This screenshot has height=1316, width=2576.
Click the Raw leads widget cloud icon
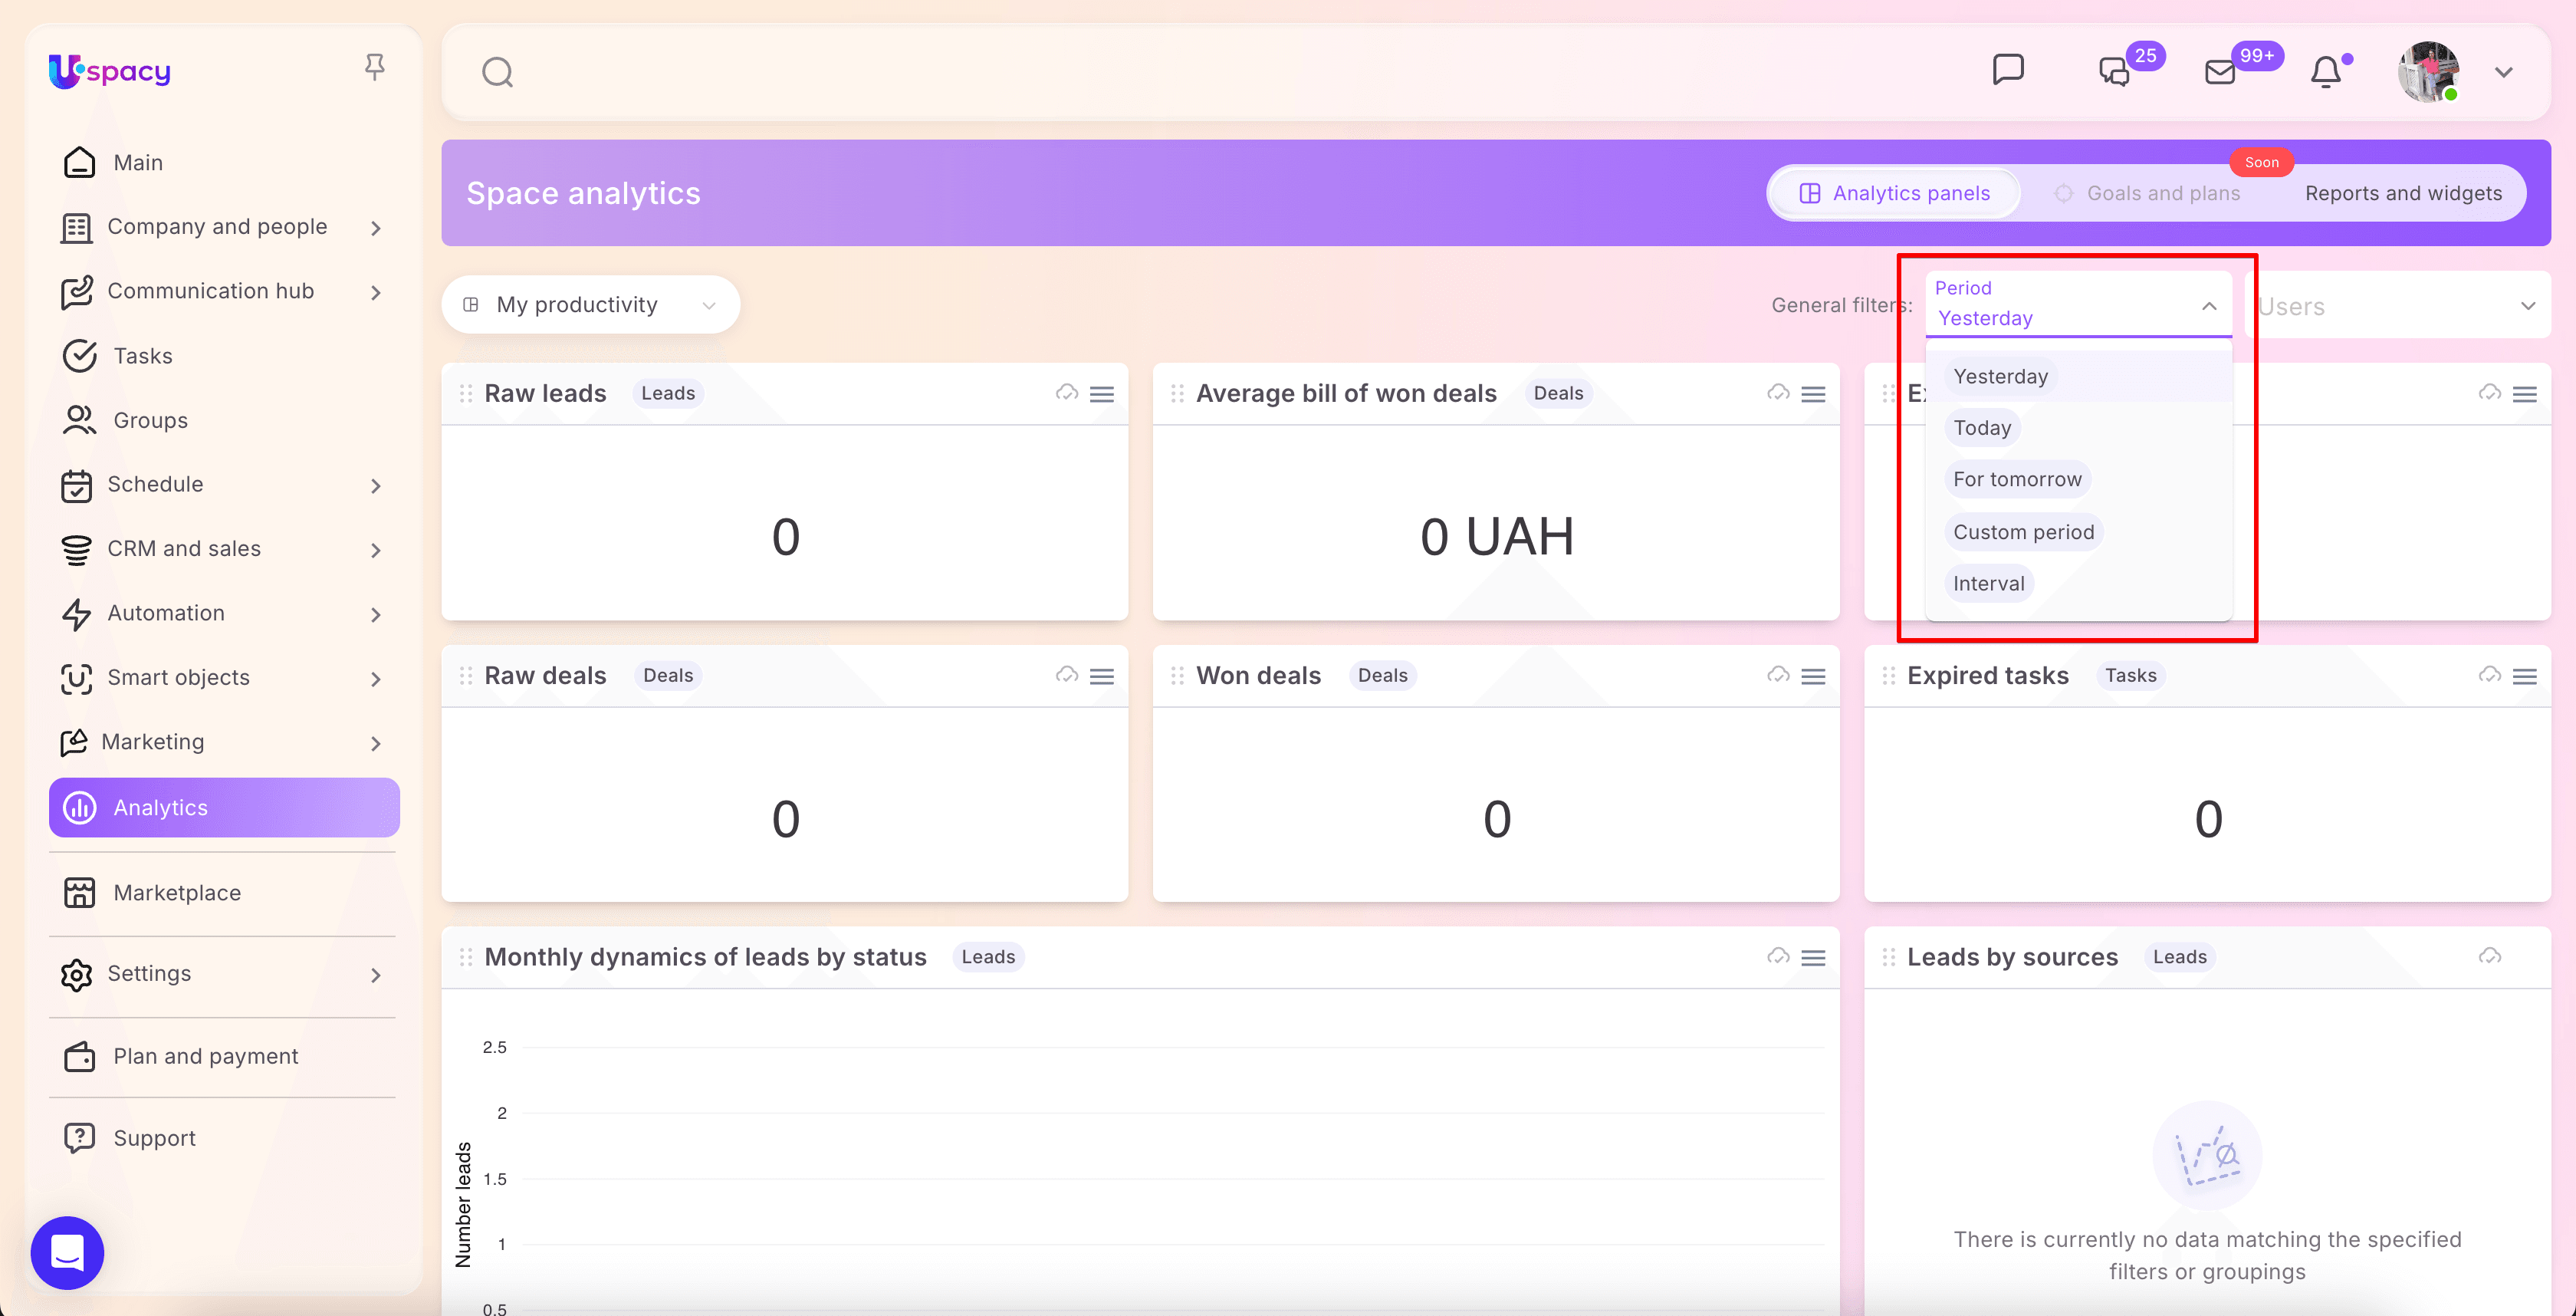tap(1066, 393)
